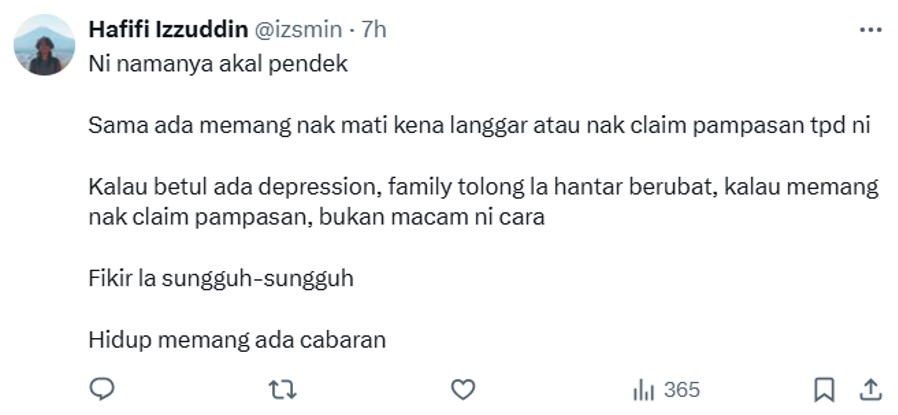The height and width of the screenshot is (415, 898).
Task: Repost this tweet using the retweet icon
Action: 282,390
